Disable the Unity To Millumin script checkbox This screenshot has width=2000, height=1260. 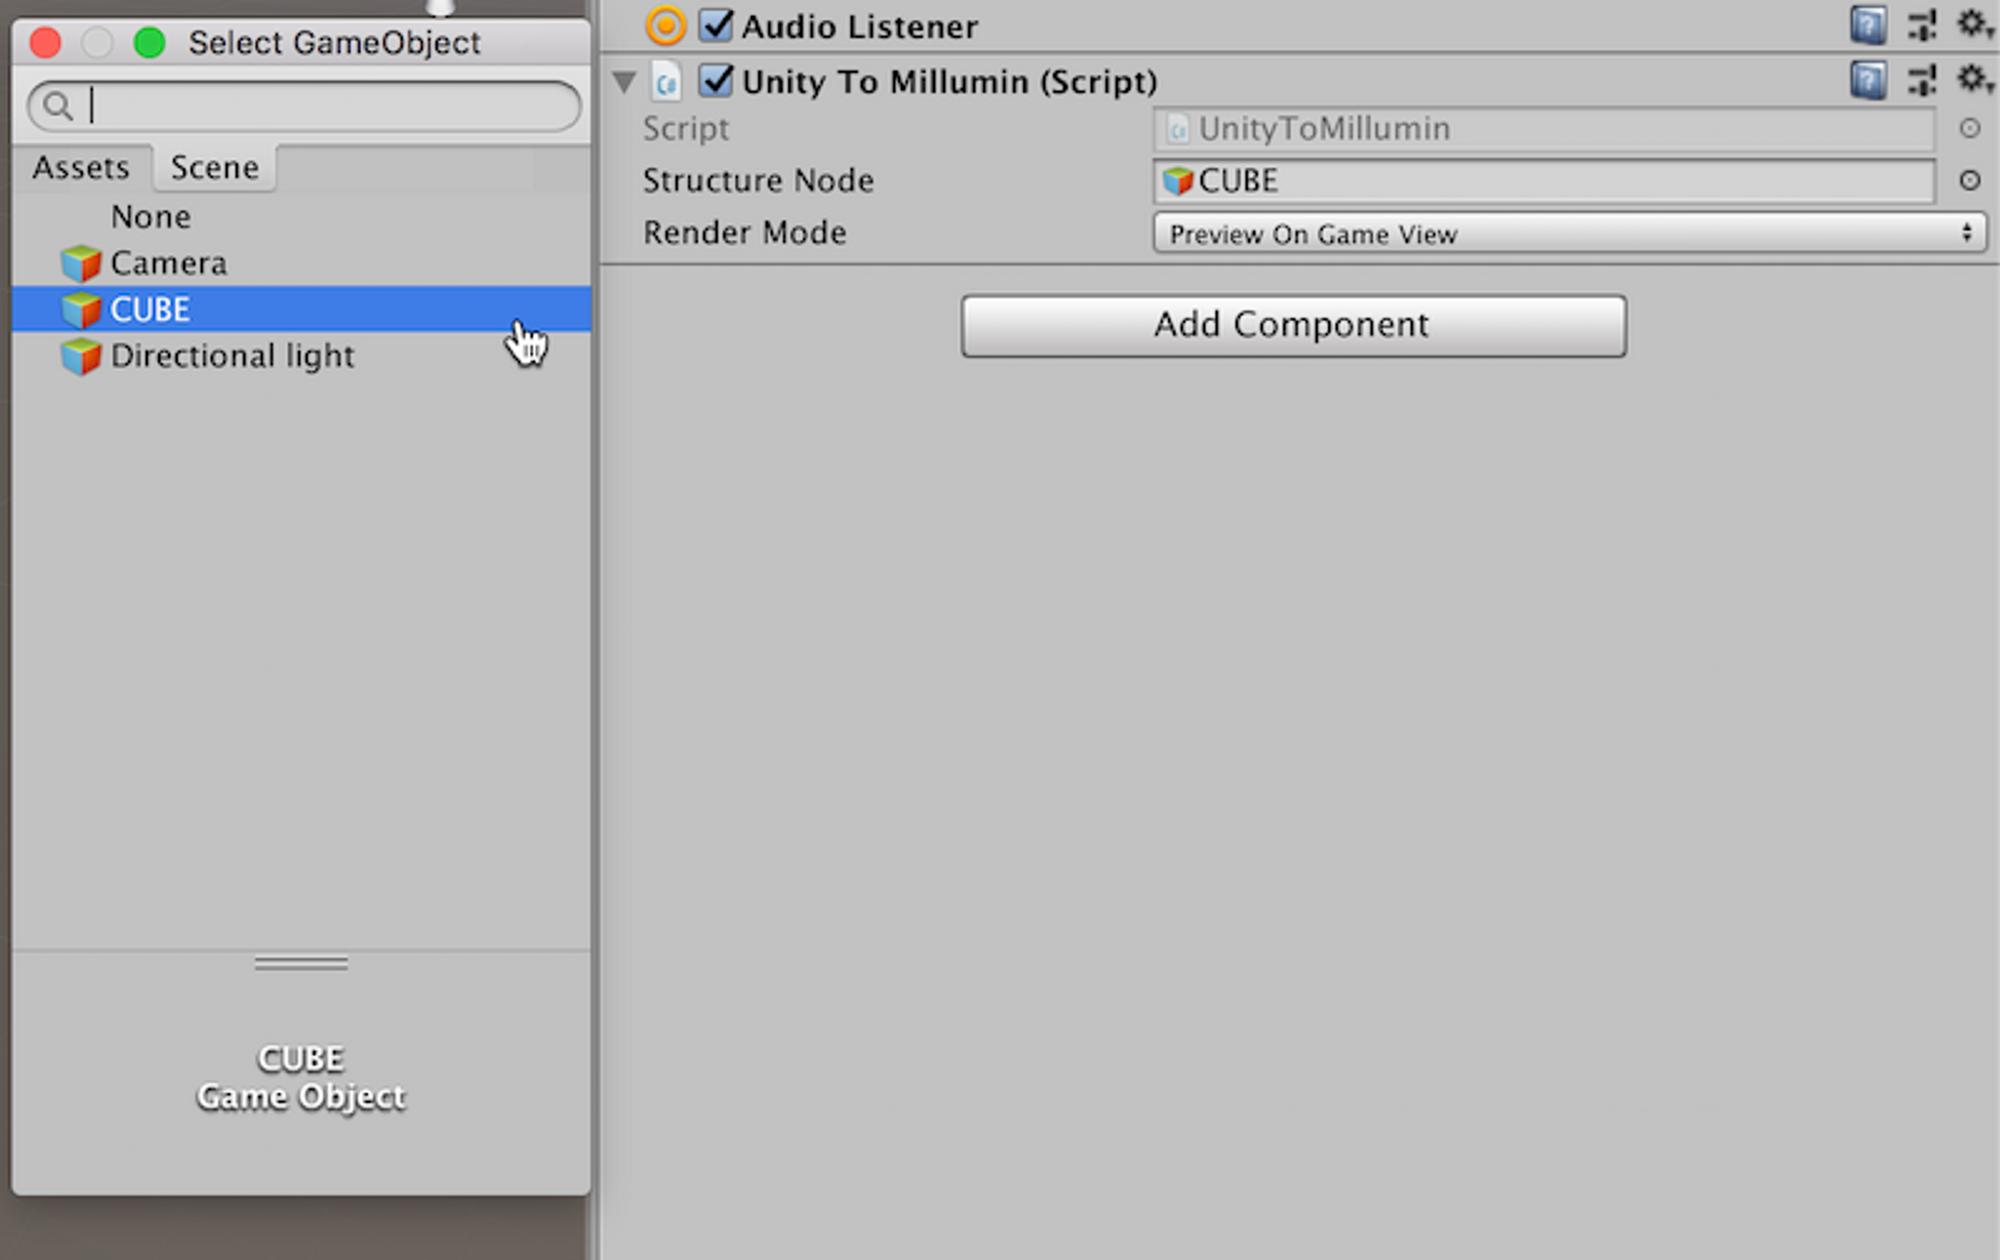[716, 80]
